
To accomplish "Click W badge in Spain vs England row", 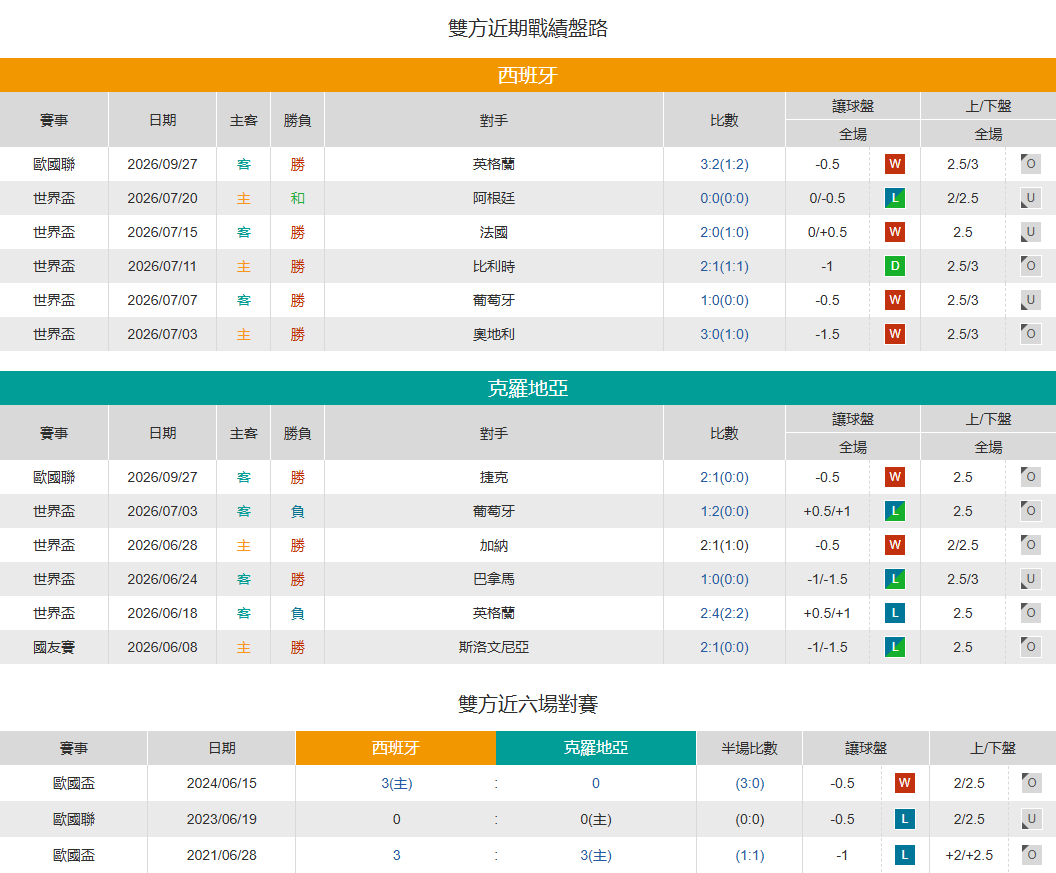I will coord(894,164).
